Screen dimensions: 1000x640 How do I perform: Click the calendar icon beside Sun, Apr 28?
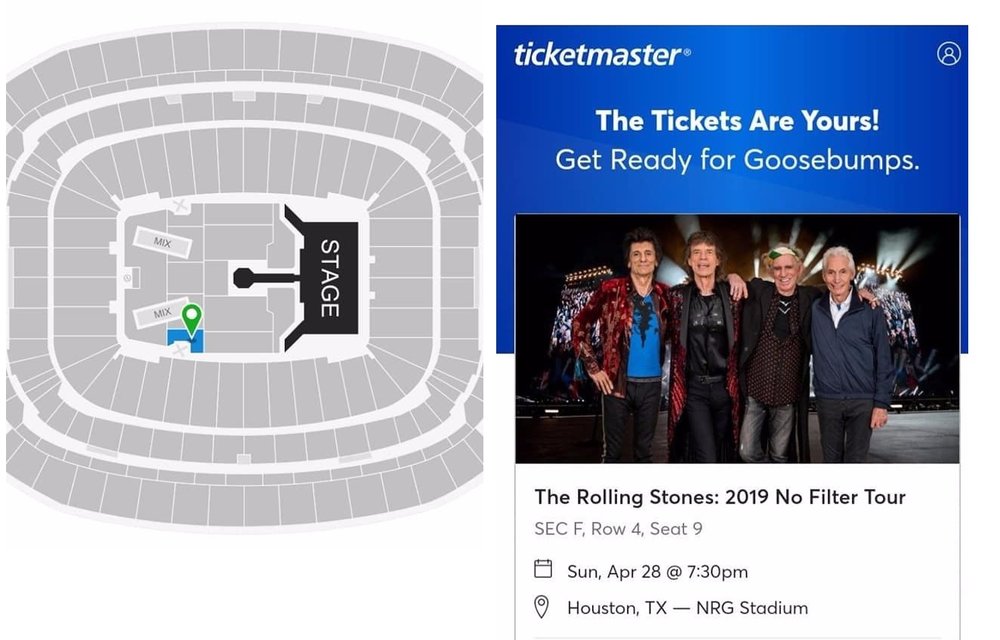pyautogui.click(x=543, y=568)
